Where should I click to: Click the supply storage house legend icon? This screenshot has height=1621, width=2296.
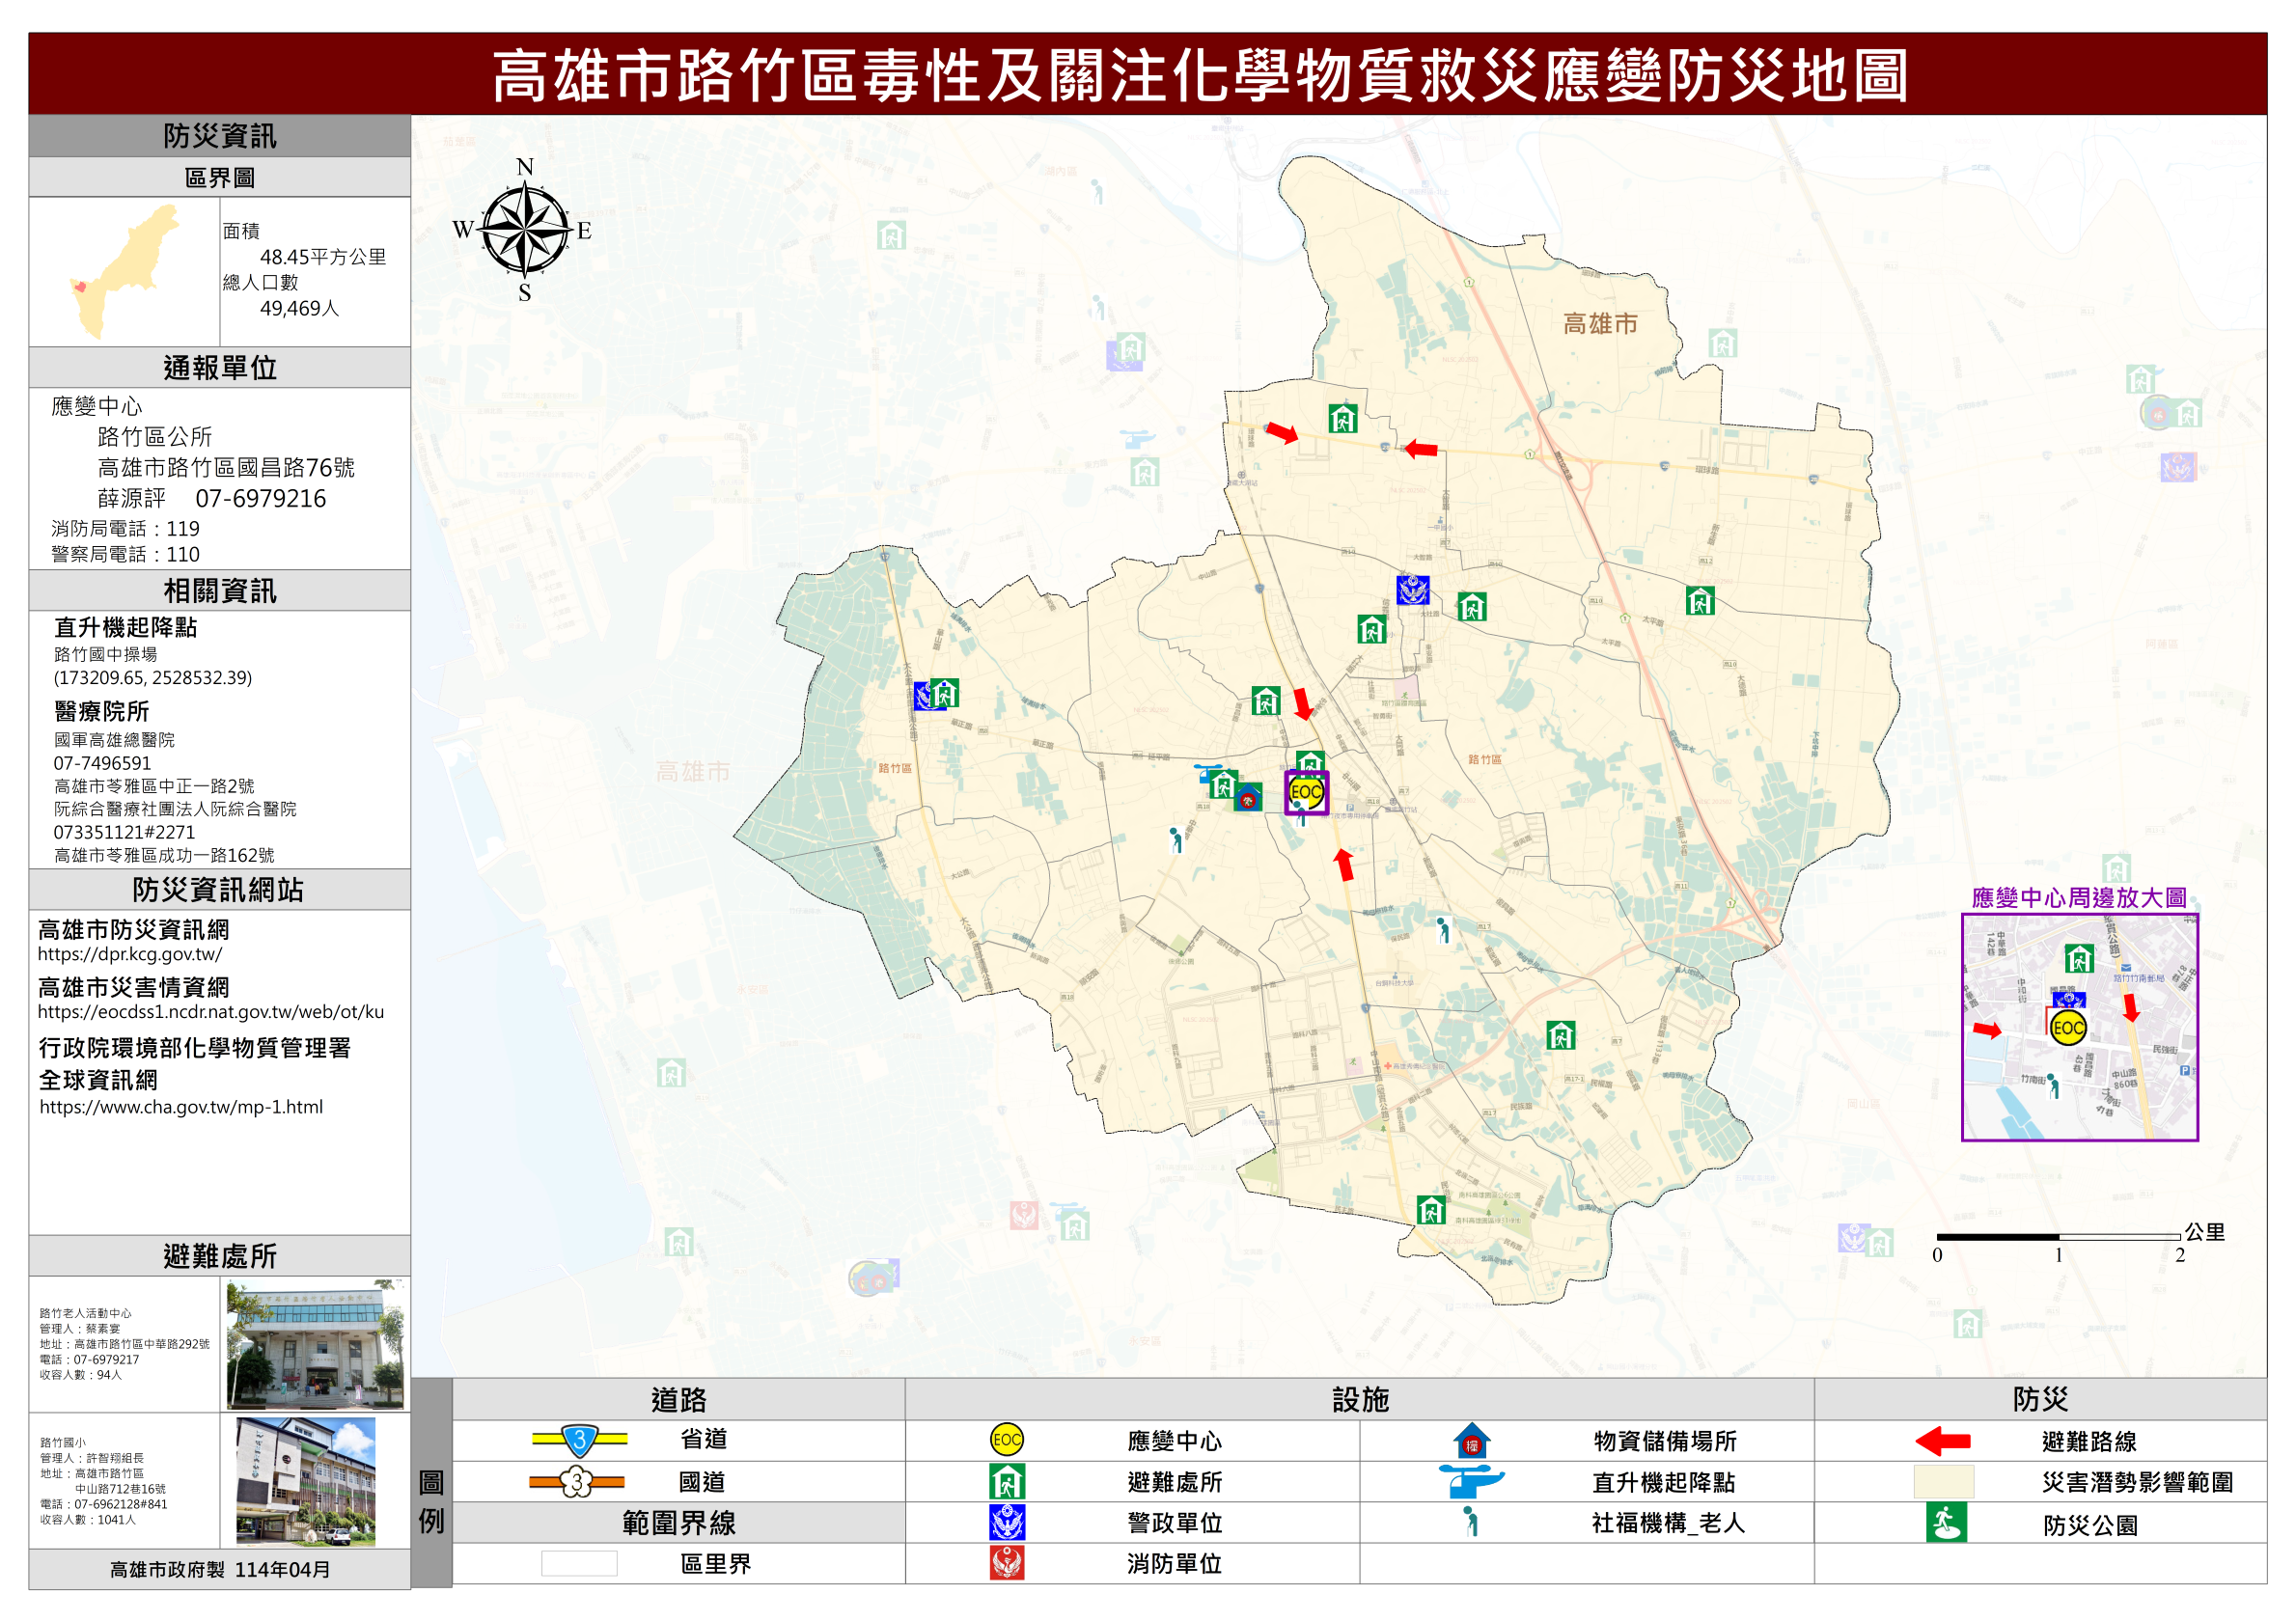1471,1440
